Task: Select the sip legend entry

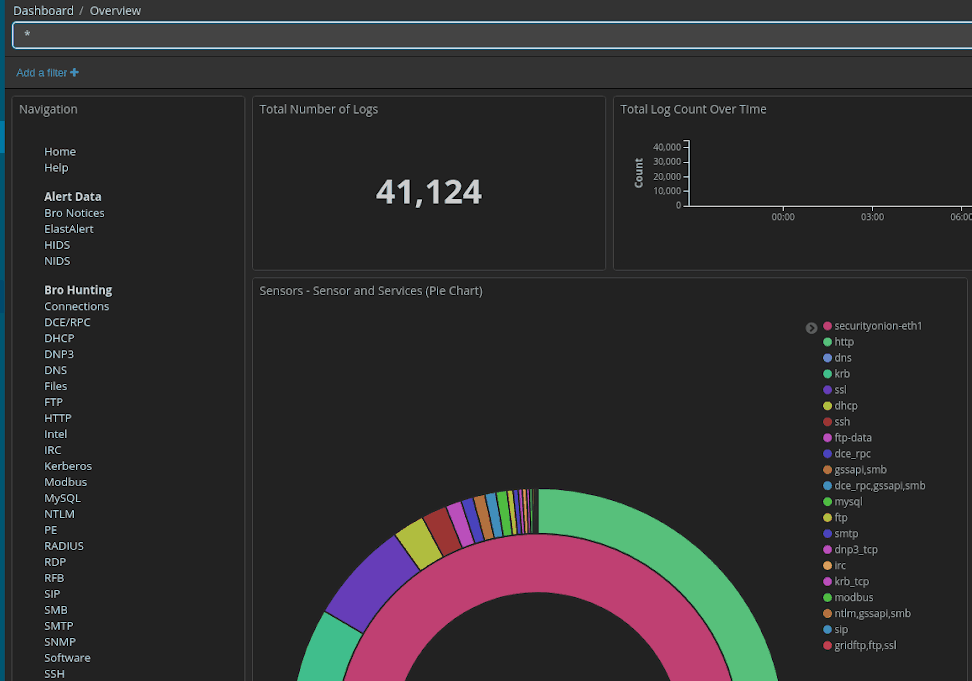Action: click(x=836, y=630)
